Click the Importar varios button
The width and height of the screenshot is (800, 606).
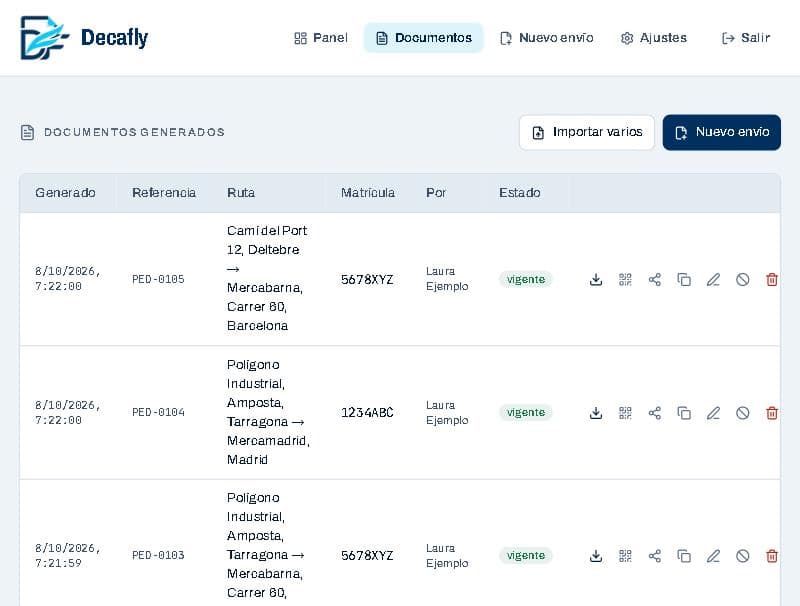(587, 132)
